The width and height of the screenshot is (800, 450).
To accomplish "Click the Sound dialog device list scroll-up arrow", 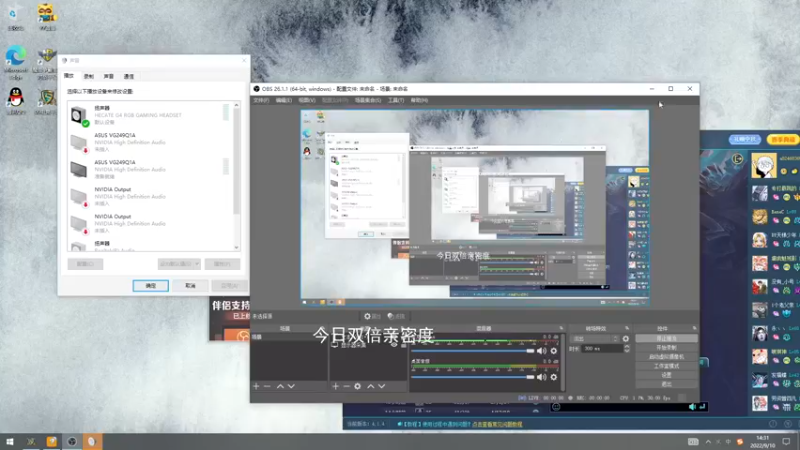I will tap(236, 105).
